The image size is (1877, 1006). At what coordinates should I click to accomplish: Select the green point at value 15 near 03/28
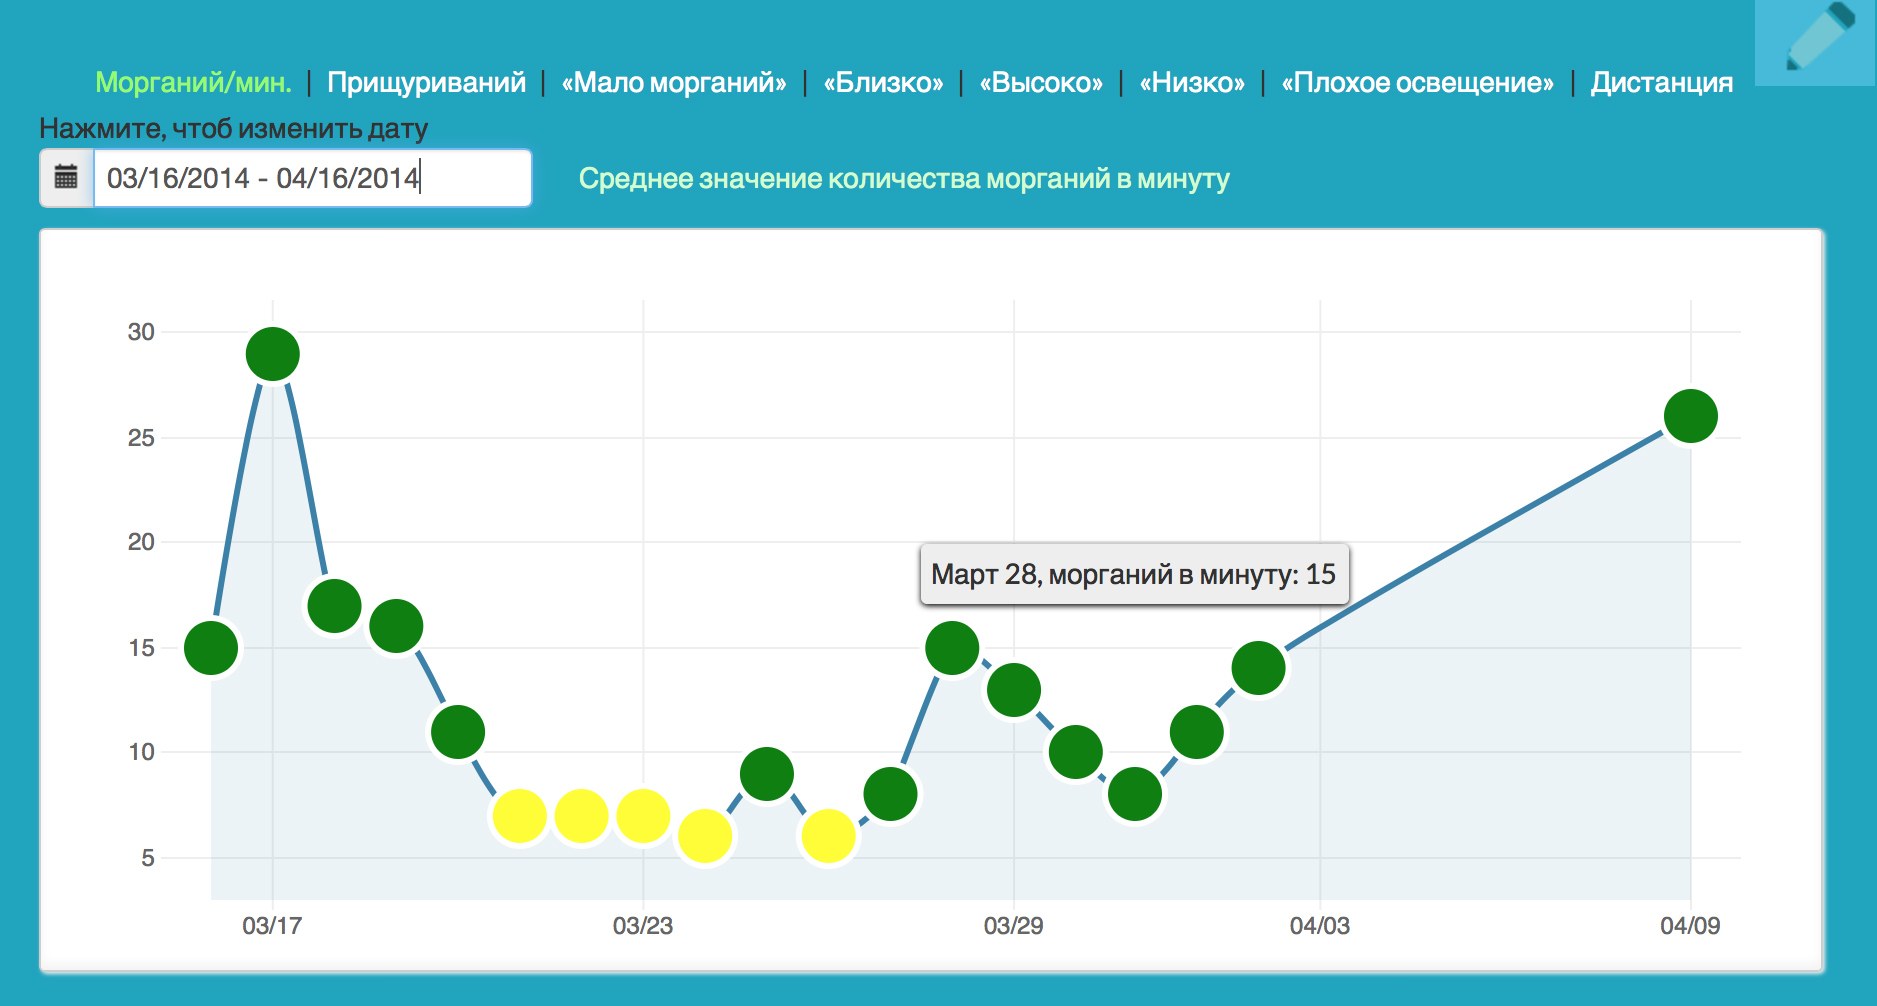click(x=952, y=650)
